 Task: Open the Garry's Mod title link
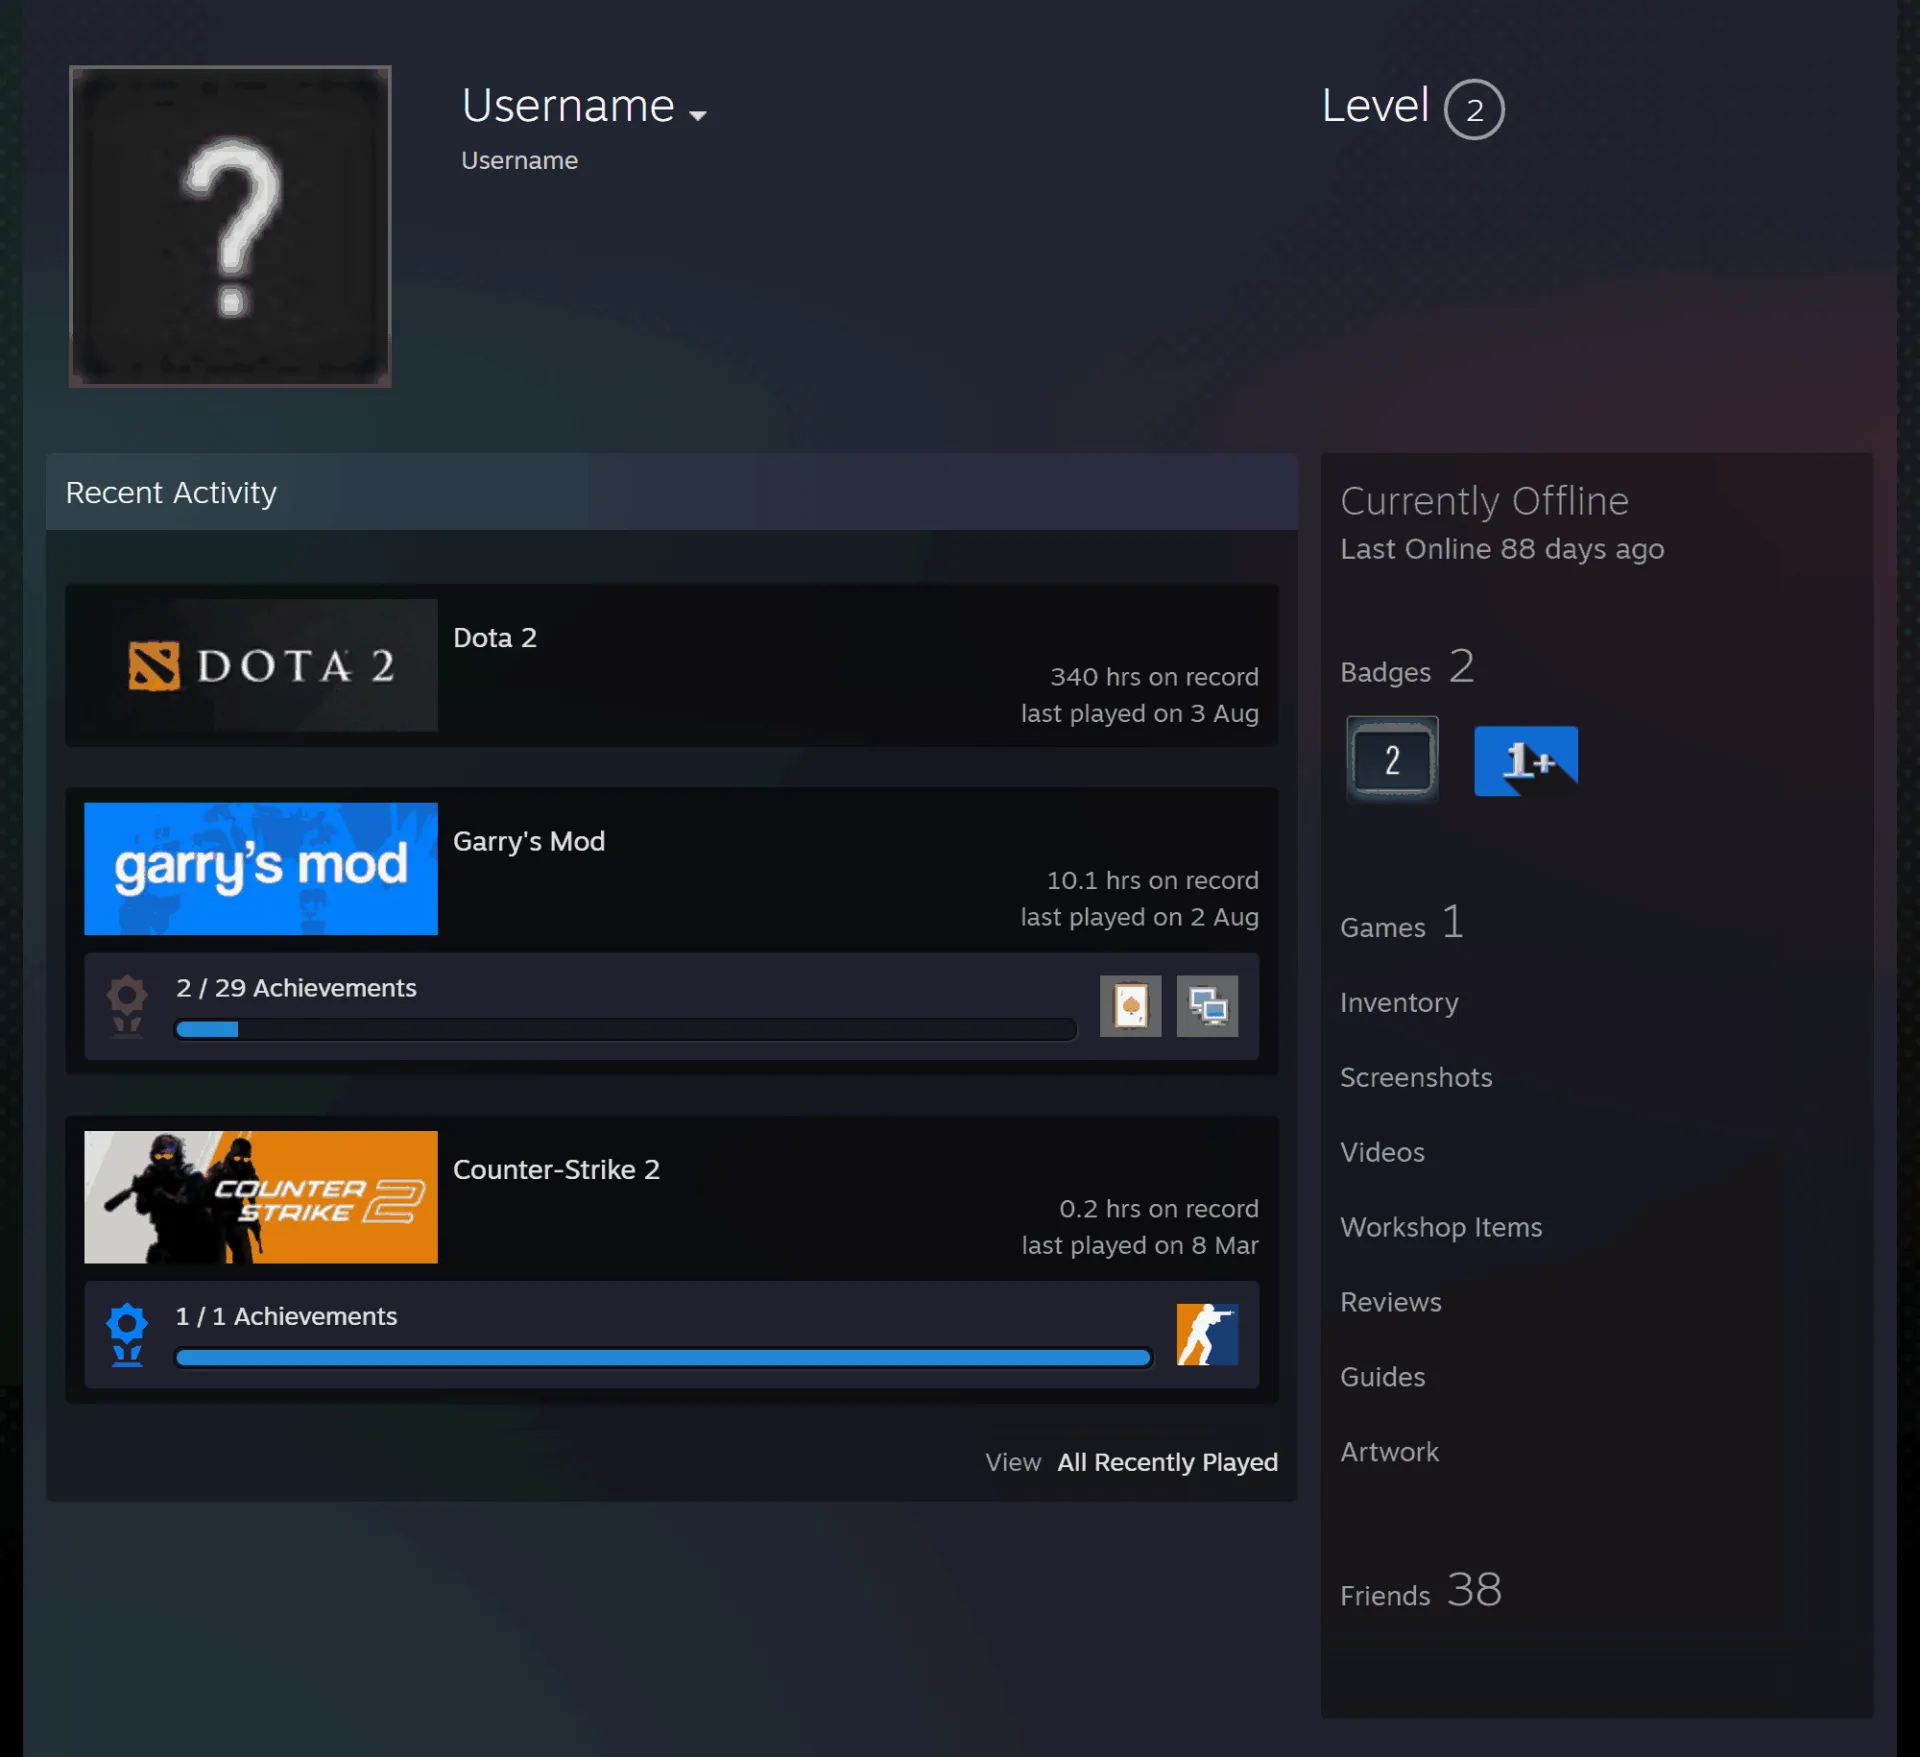[529, 842]
